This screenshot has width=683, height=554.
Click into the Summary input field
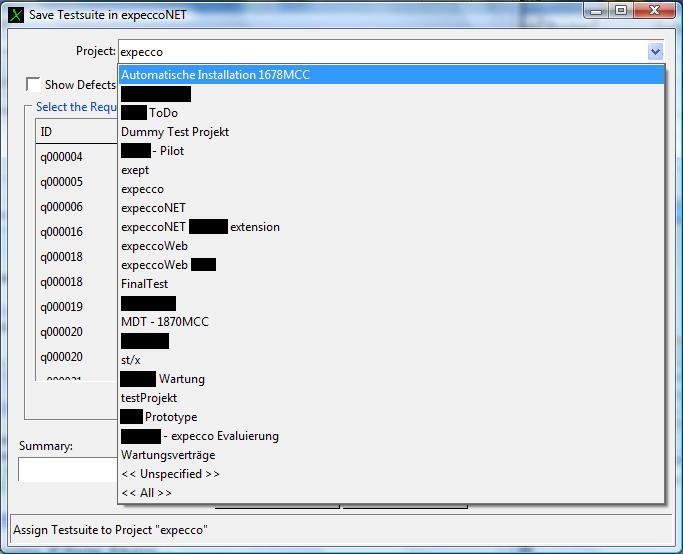tap(66, 469)
